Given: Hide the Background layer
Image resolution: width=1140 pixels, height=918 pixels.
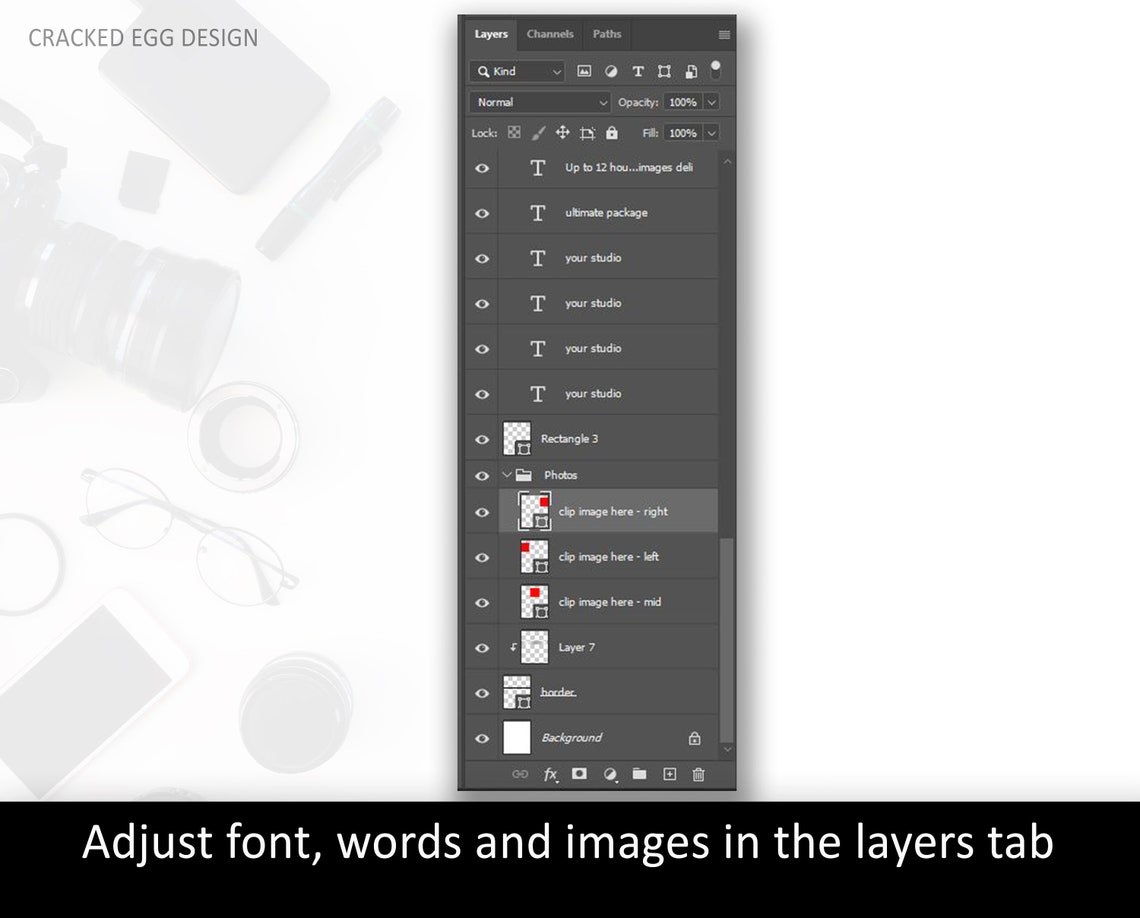Looking at the screenshot, I should pos(482,738).
